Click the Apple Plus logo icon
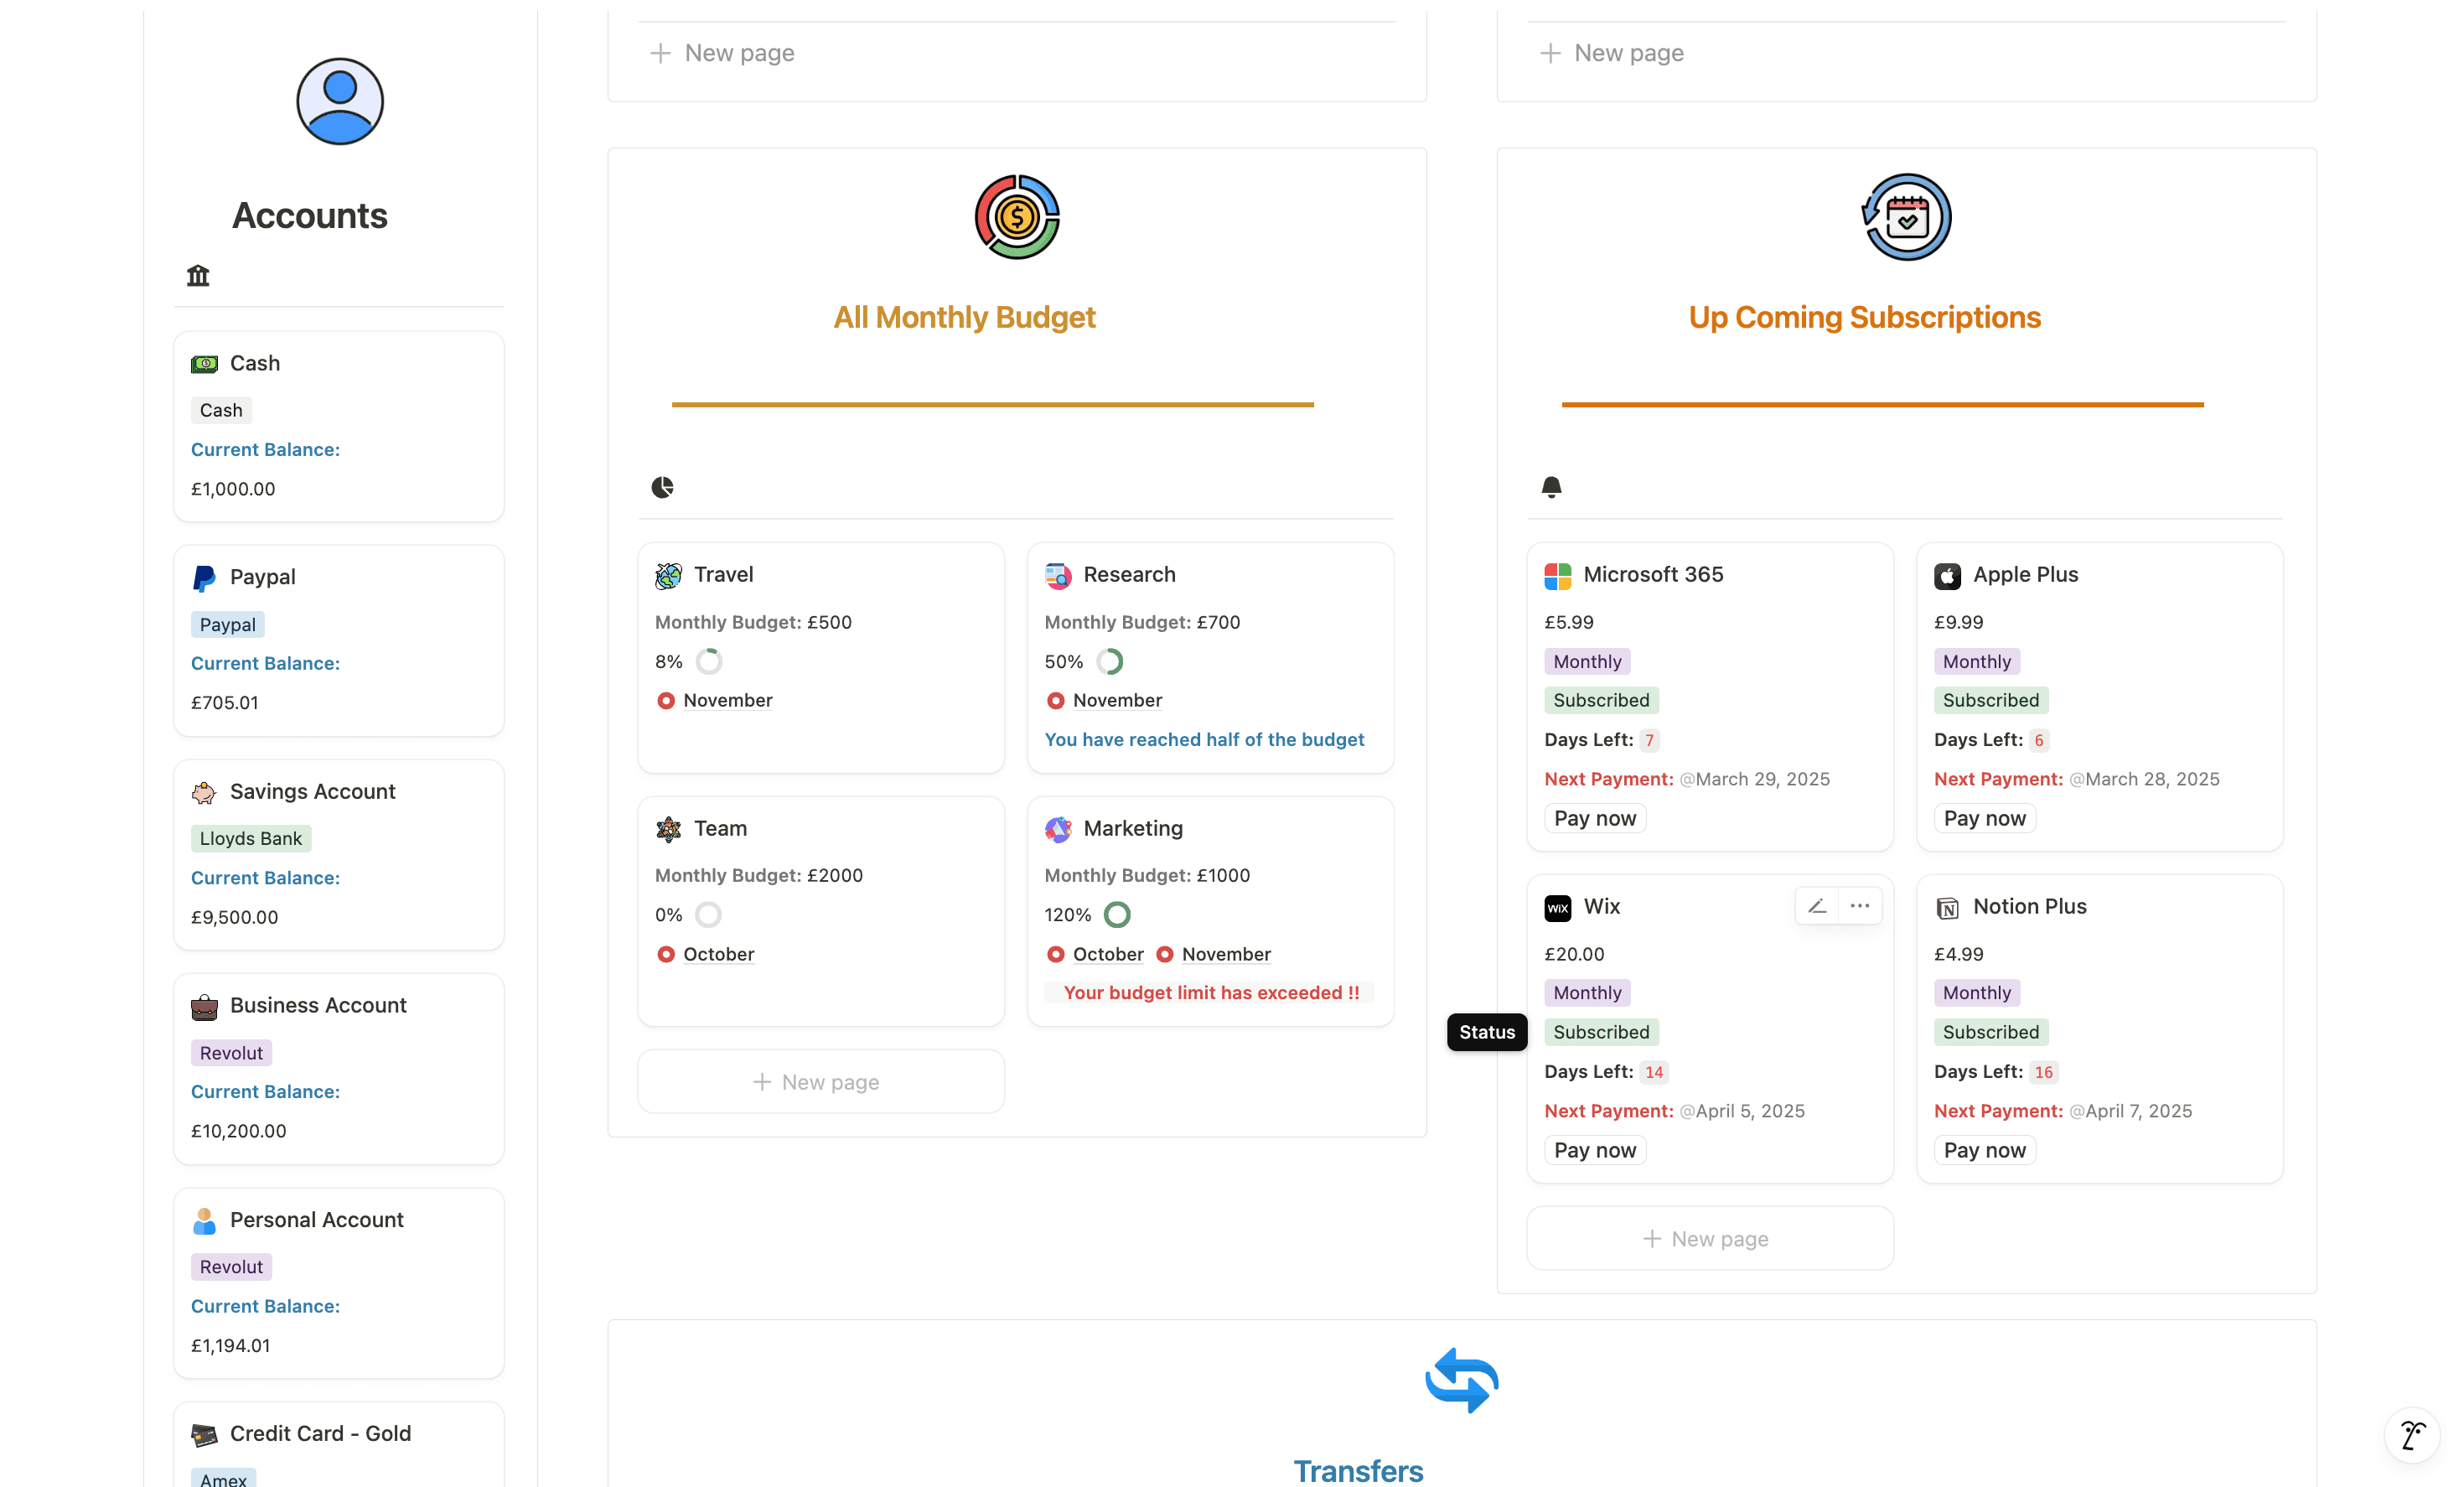 [1947, 575]
